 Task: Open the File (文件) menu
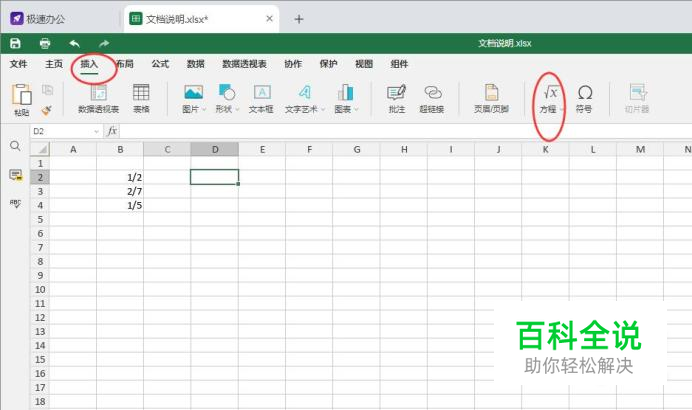[19, 64]
